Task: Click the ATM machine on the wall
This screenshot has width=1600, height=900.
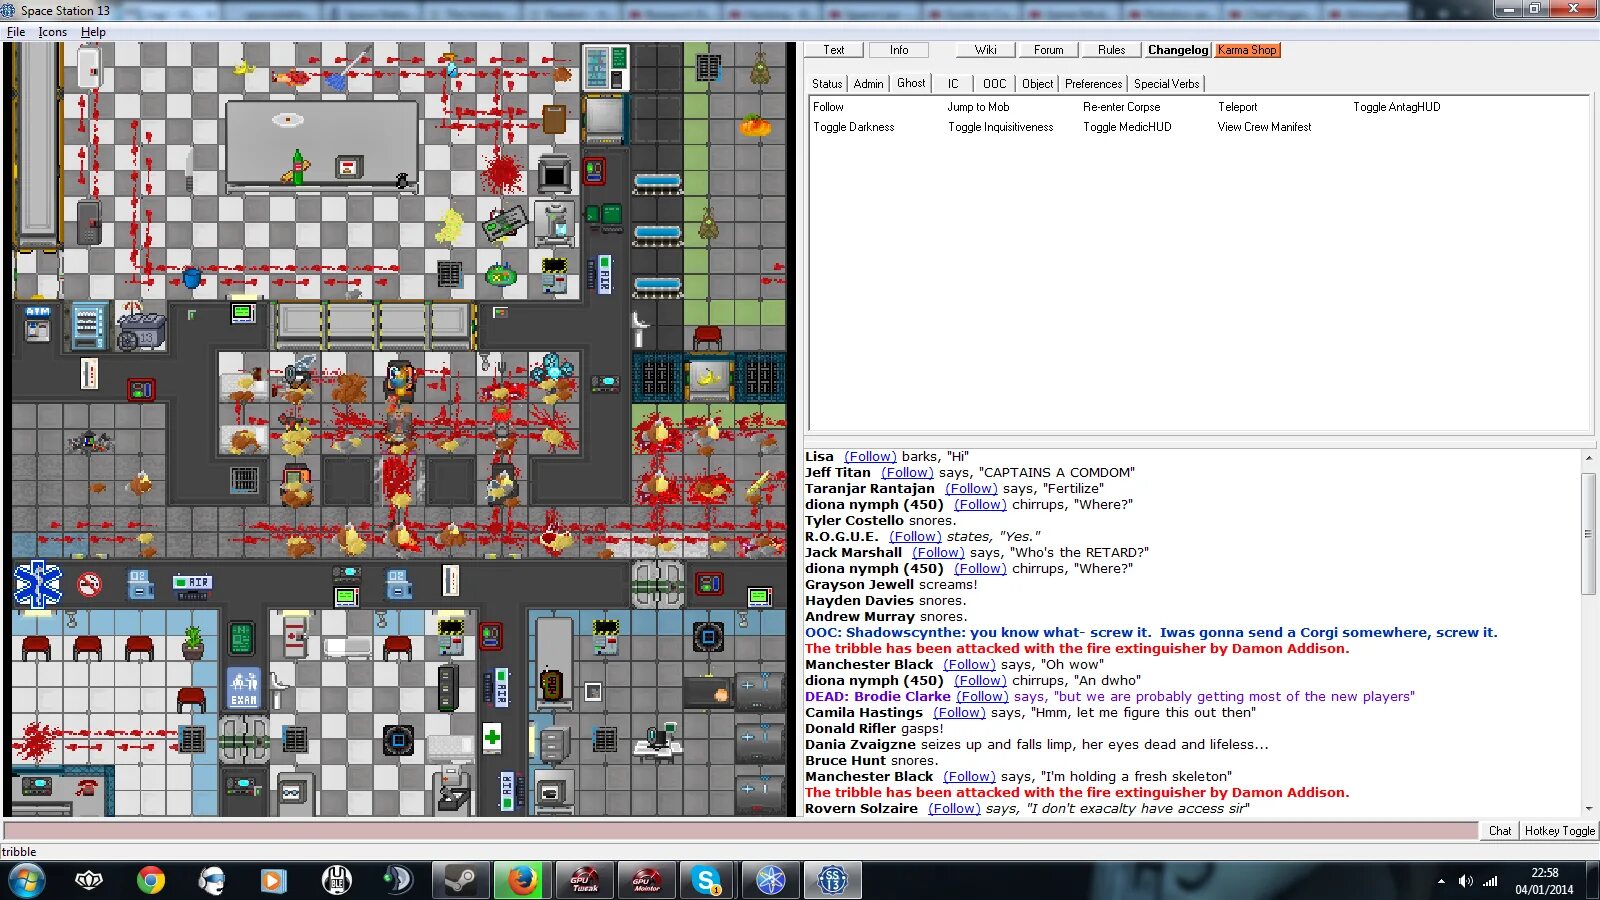Action: pyautogui.click(x=38, y=323)
